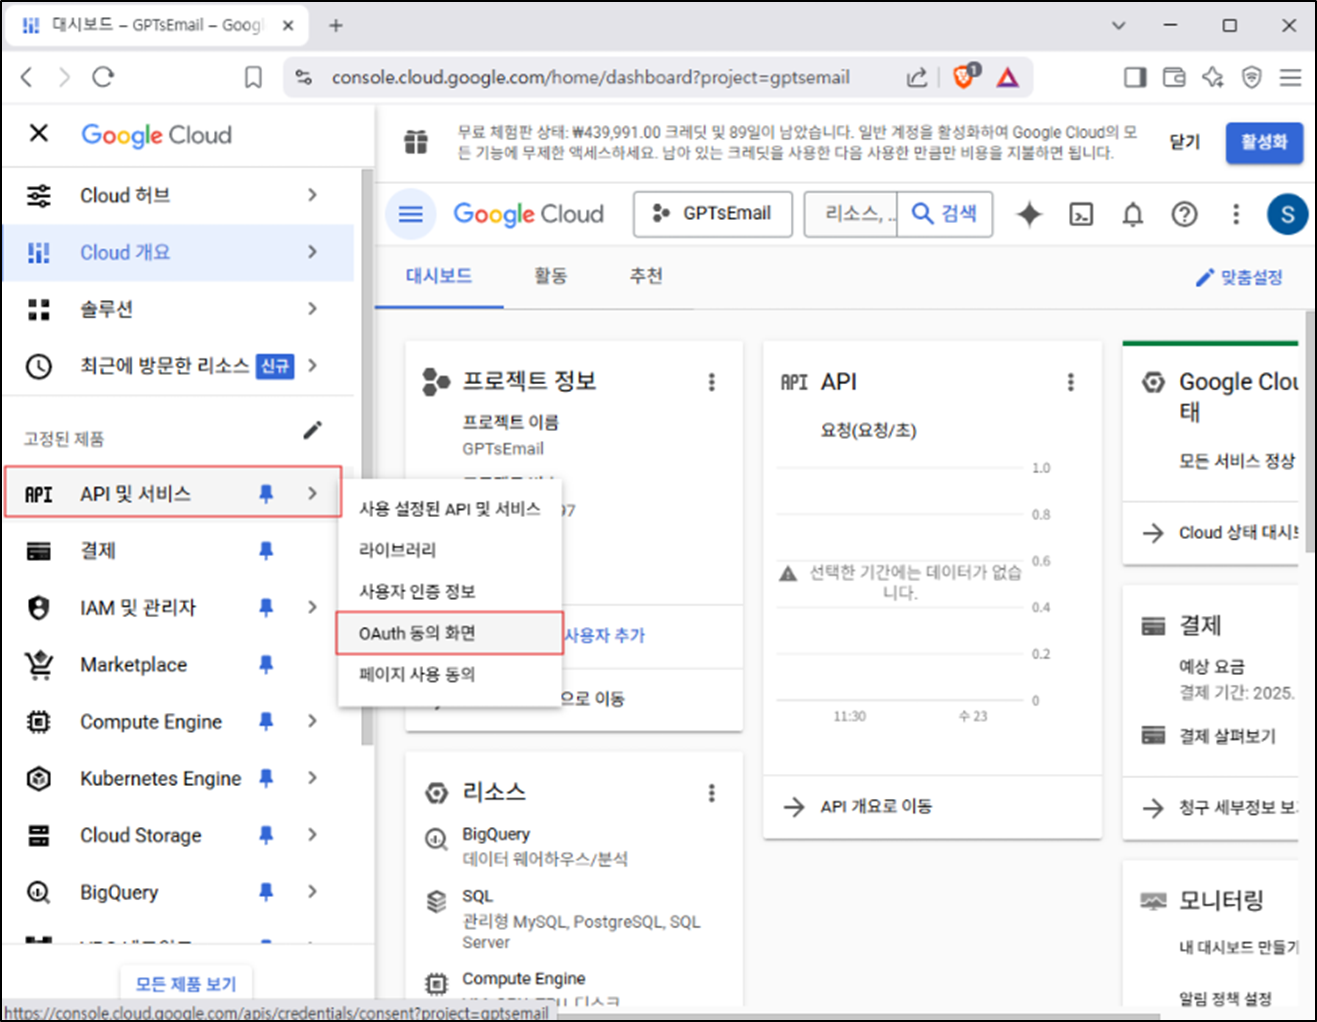The height and width of the screenshot is (1022, 1317).
Task: Click the 솔루션 grid icon
Action: (x=39, y=309)
